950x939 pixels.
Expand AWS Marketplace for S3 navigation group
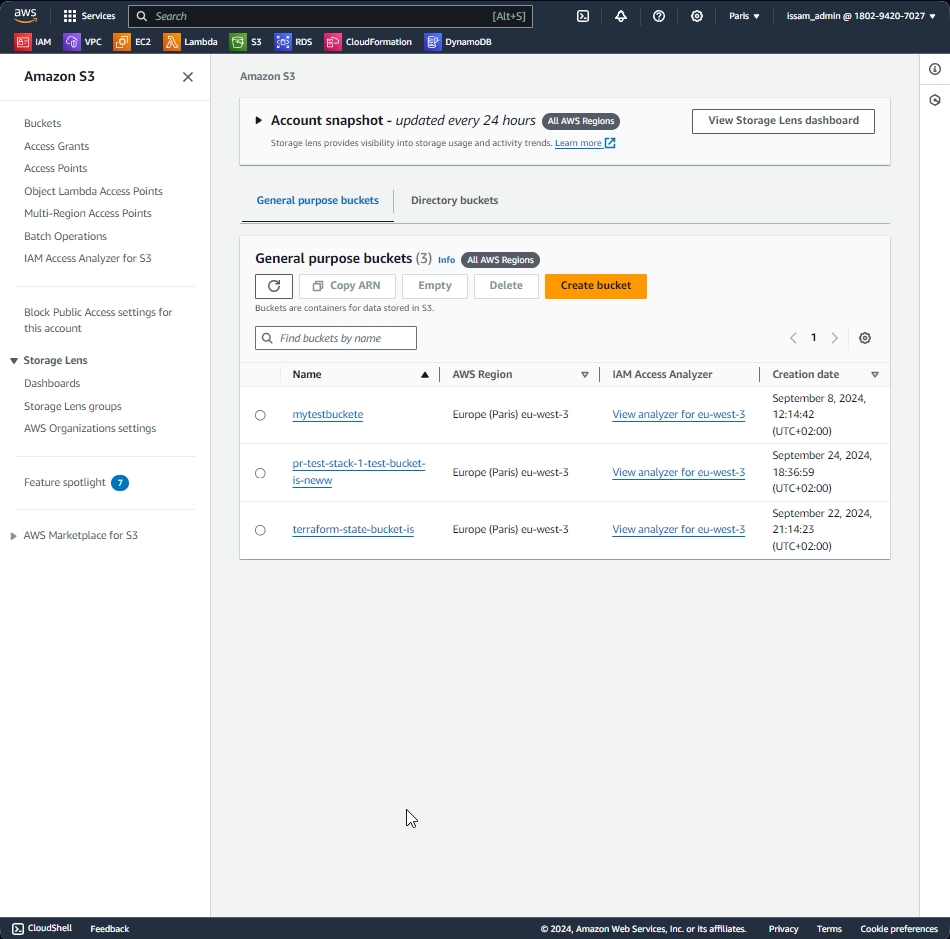(x=13, y=536)
